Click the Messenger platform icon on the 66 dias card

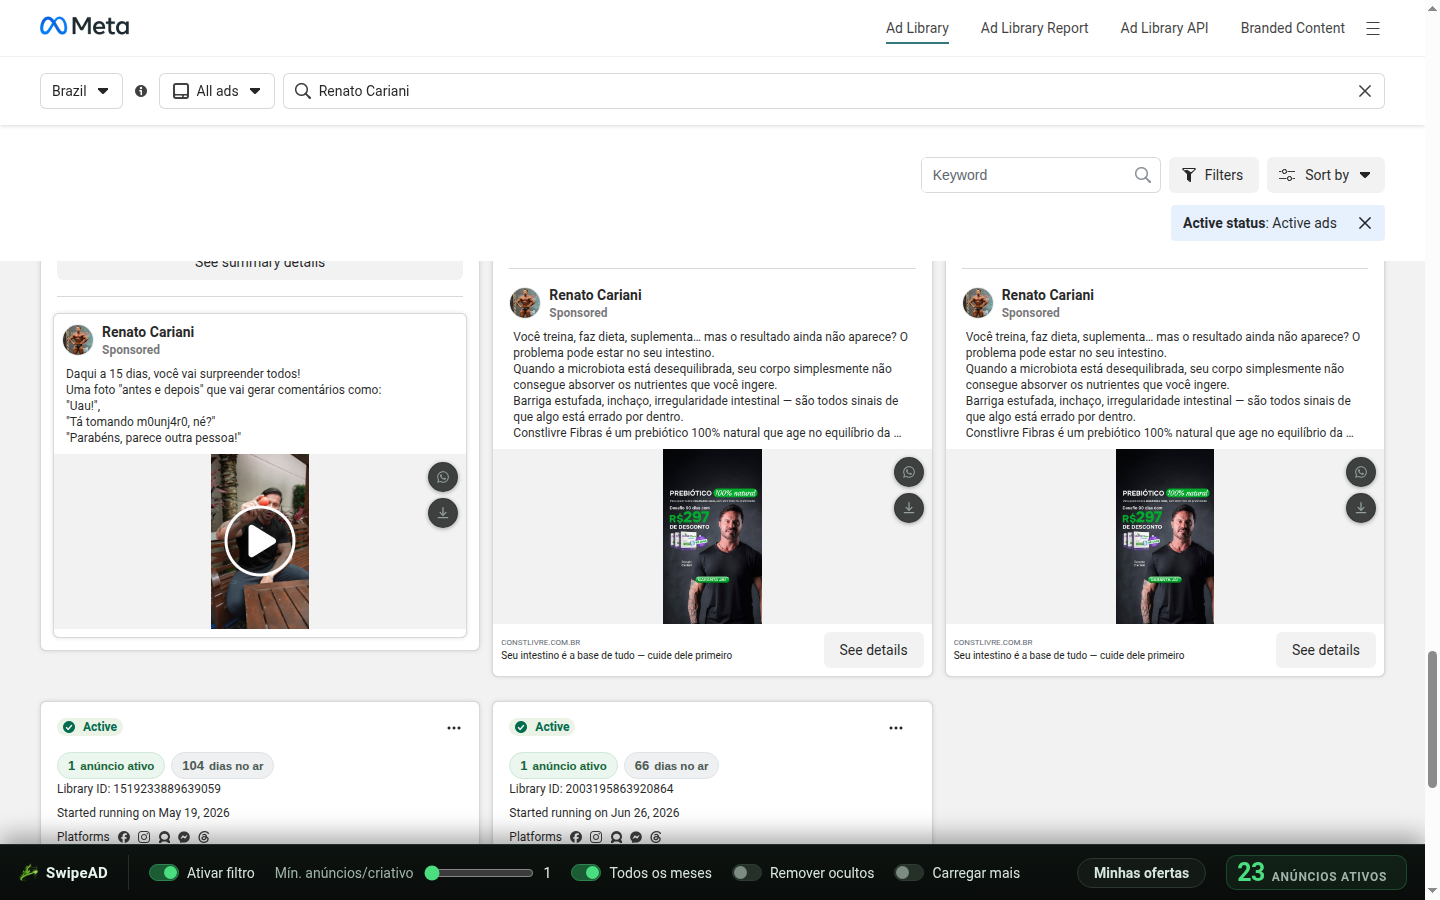[x=636, y=837]
